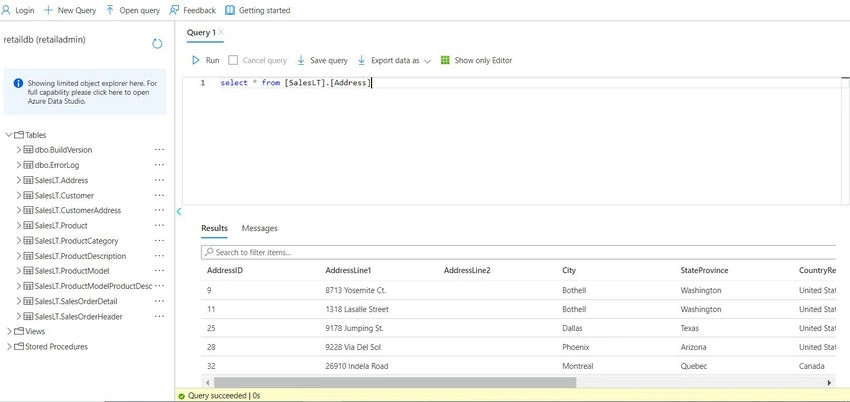Click the New Query plus icon
This screenshot has height=402, width=850.
(x=48, y=10)
